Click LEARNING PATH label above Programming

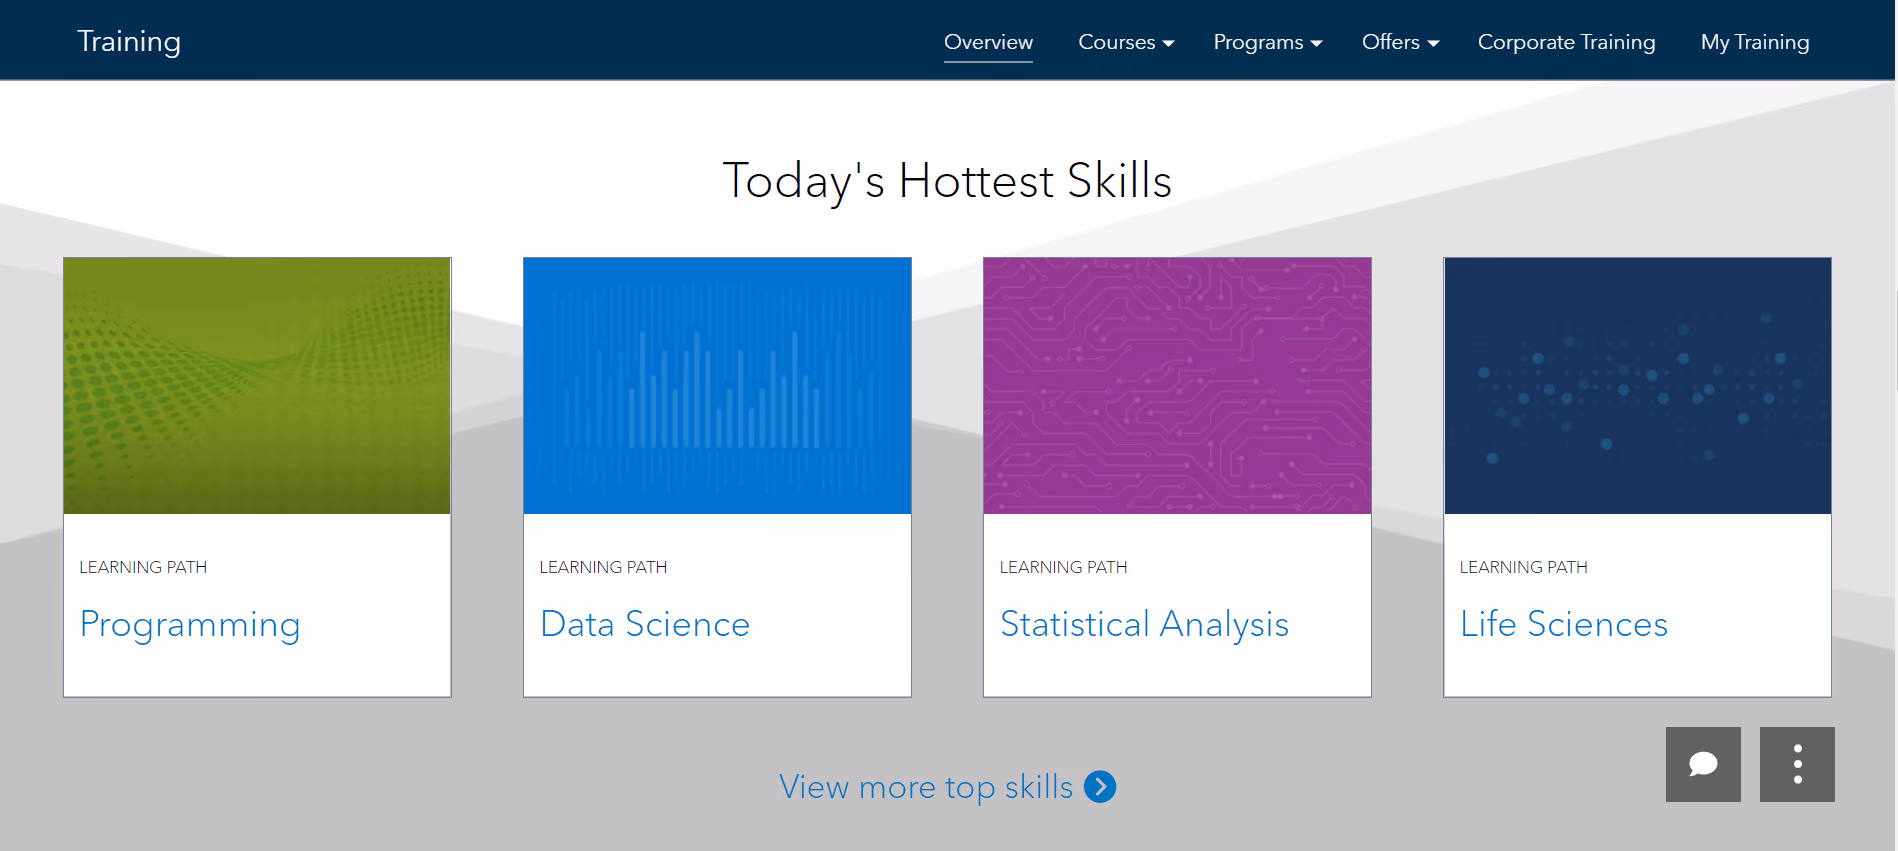tap(143, 567)
